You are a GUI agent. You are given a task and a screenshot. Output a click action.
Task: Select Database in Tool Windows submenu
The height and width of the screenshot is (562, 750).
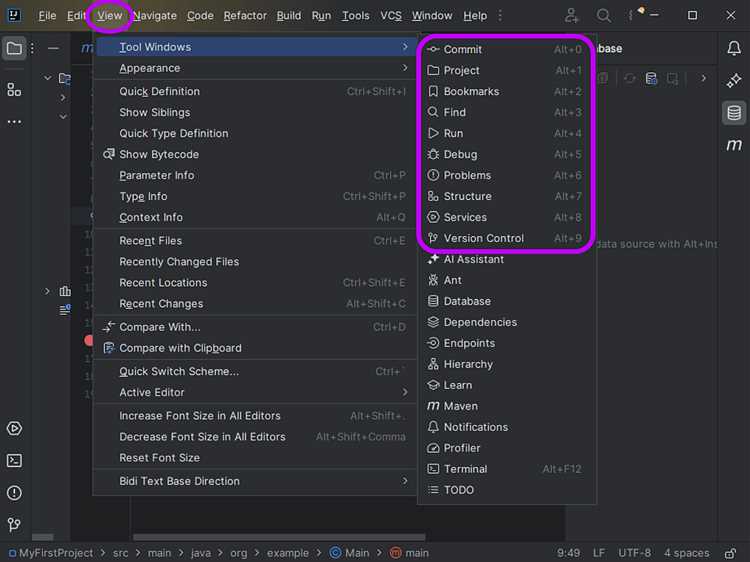pos(506,301)
